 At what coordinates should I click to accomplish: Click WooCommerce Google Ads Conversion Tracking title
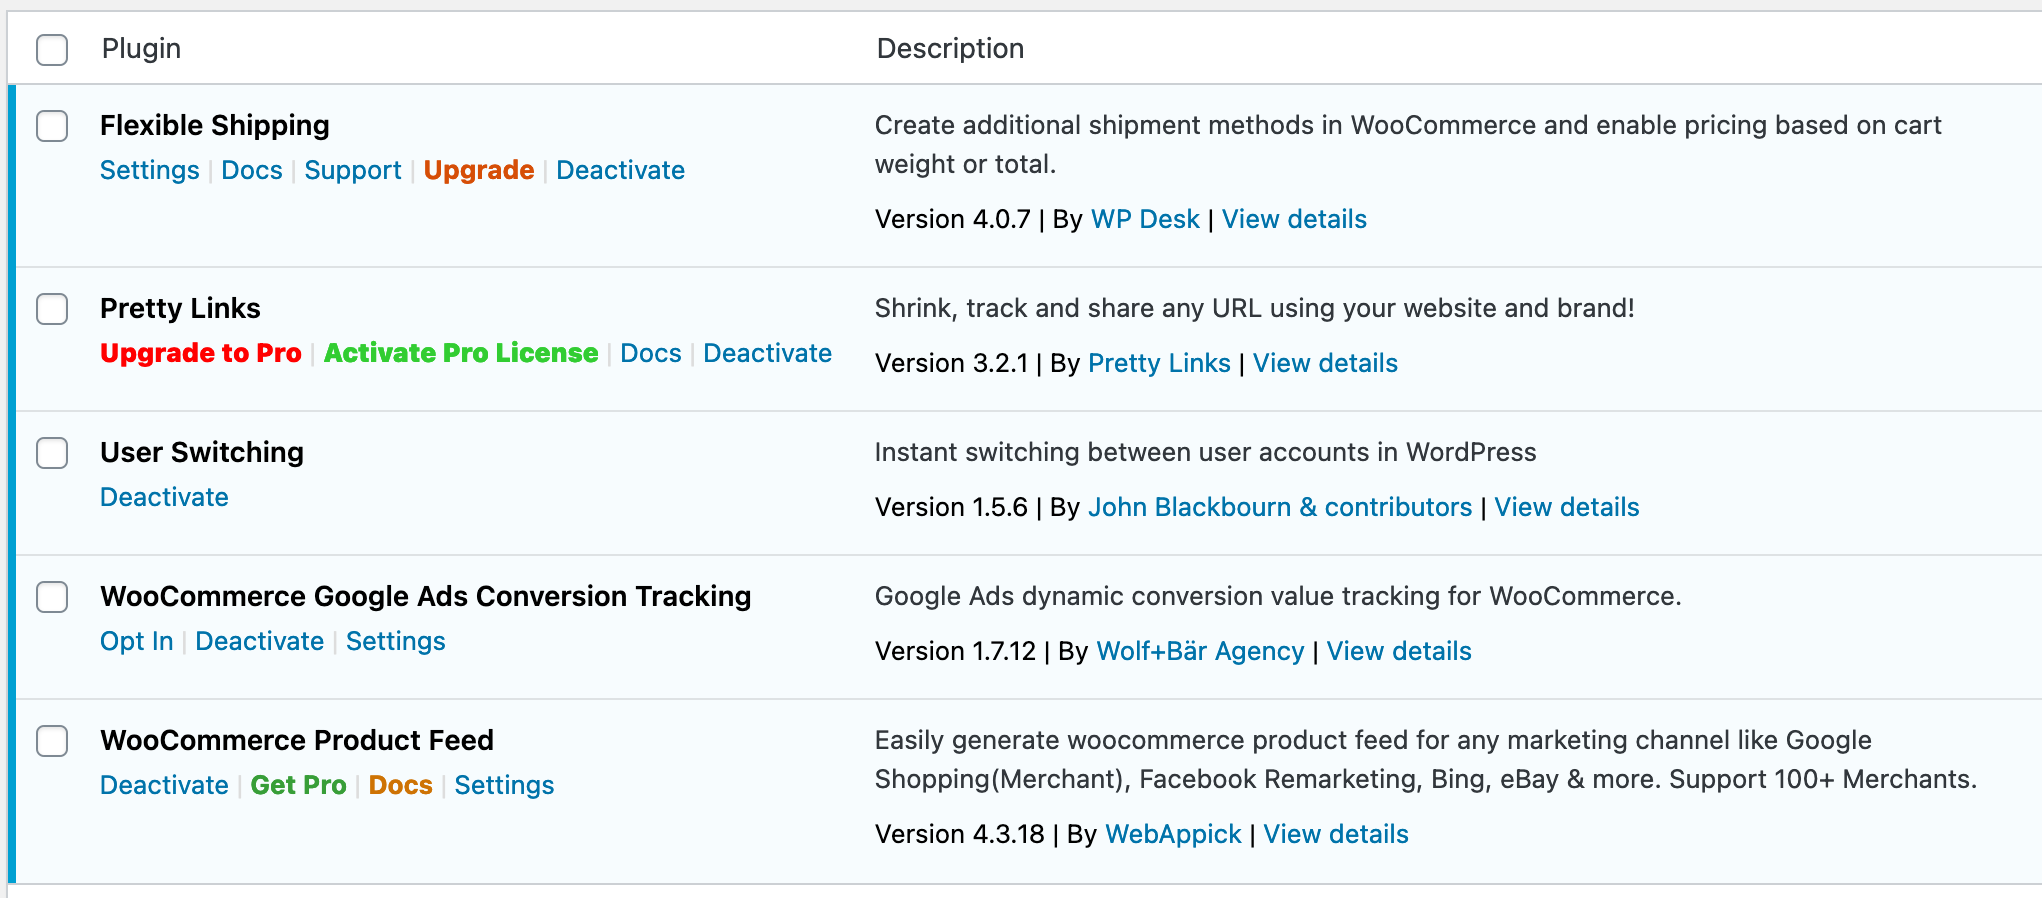[426, 596]
